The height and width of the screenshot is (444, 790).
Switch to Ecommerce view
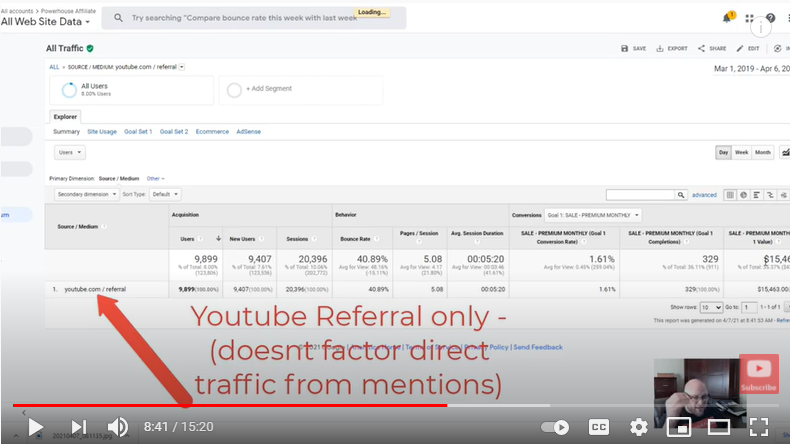[x=212, y=132]
